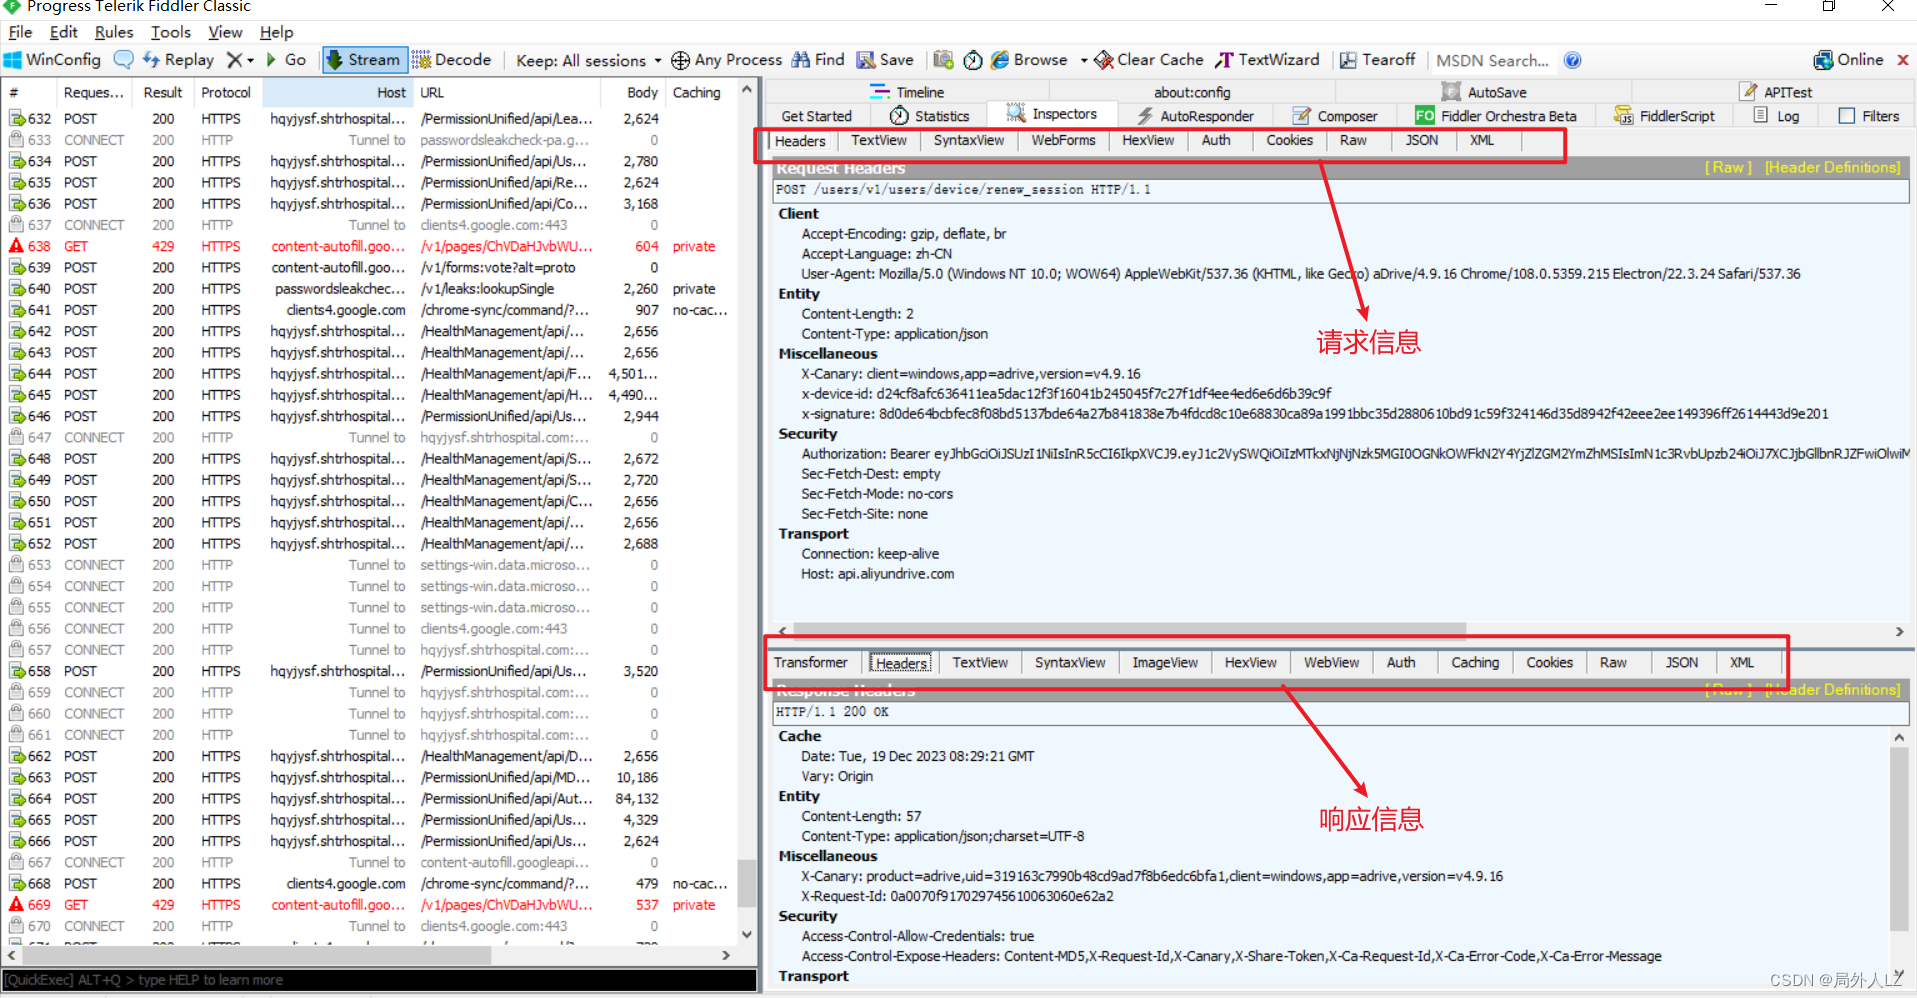Switch to the Statistics tab
1917x998 pixels.
click(x=929, y=116)
